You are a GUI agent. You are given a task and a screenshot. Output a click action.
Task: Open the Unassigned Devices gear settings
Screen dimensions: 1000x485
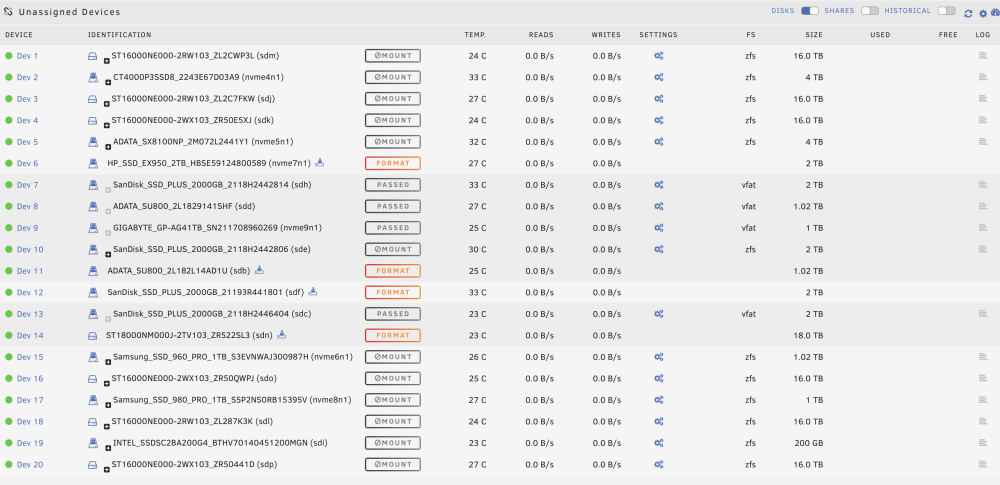pyautogui.click(x=983, y=13)
